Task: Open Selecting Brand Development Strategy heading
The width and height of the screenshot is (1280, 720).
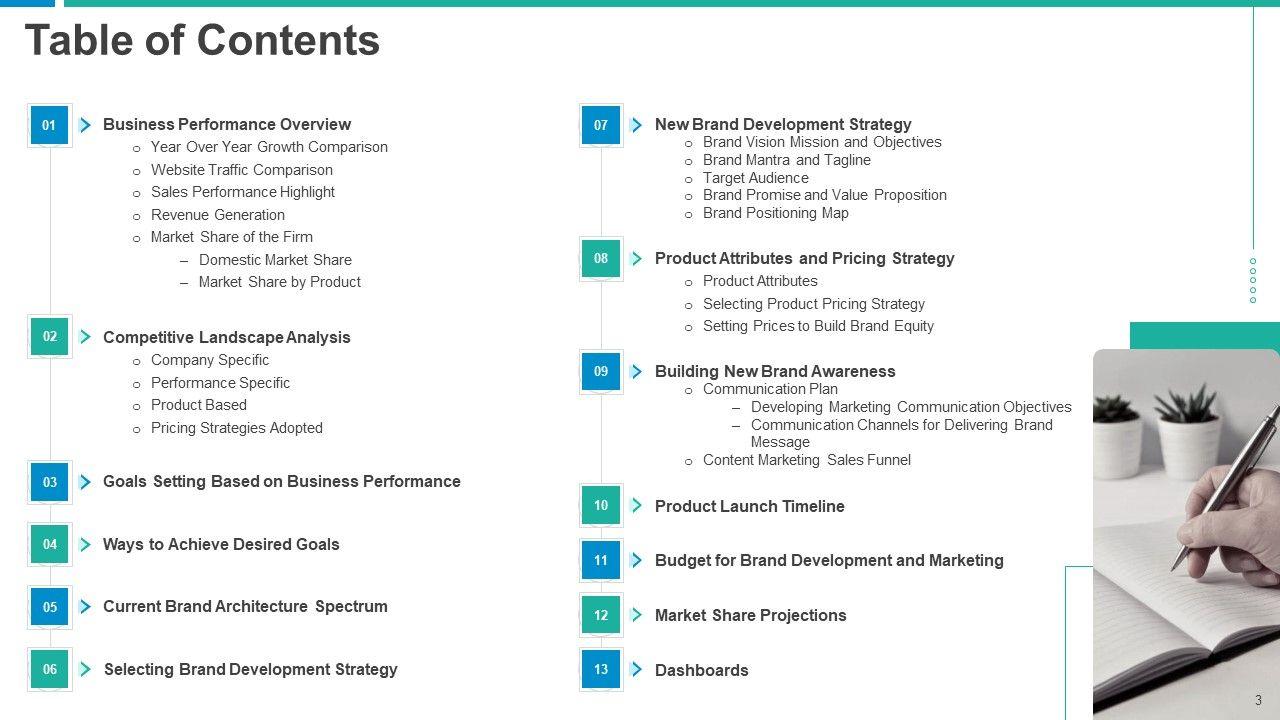Action: point(250,670)
